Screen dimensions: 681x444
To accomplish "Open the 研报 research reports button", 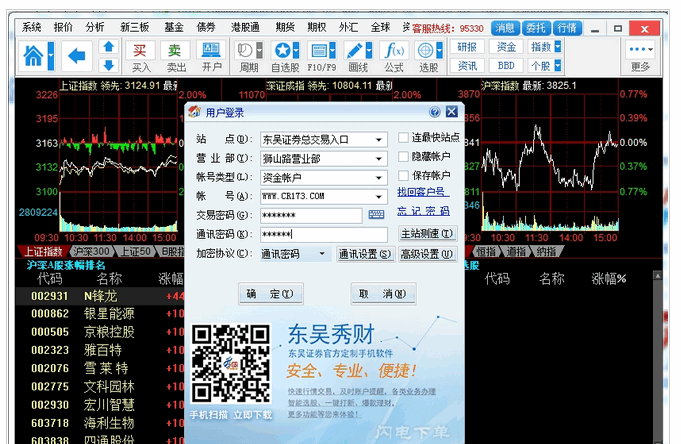I will point(467,46).
